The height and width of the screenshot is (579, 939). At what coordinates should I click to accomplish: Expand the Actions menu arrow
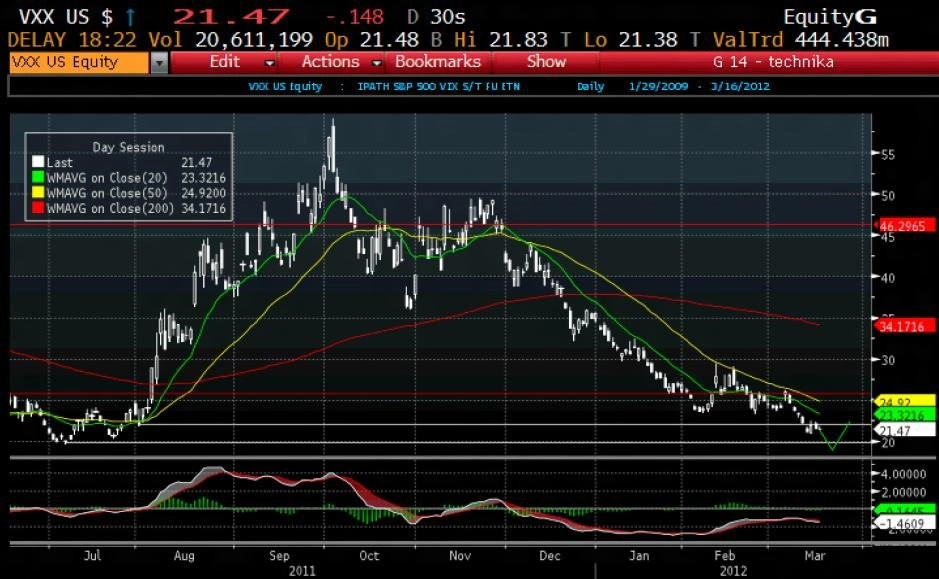(x=377, y=63)
